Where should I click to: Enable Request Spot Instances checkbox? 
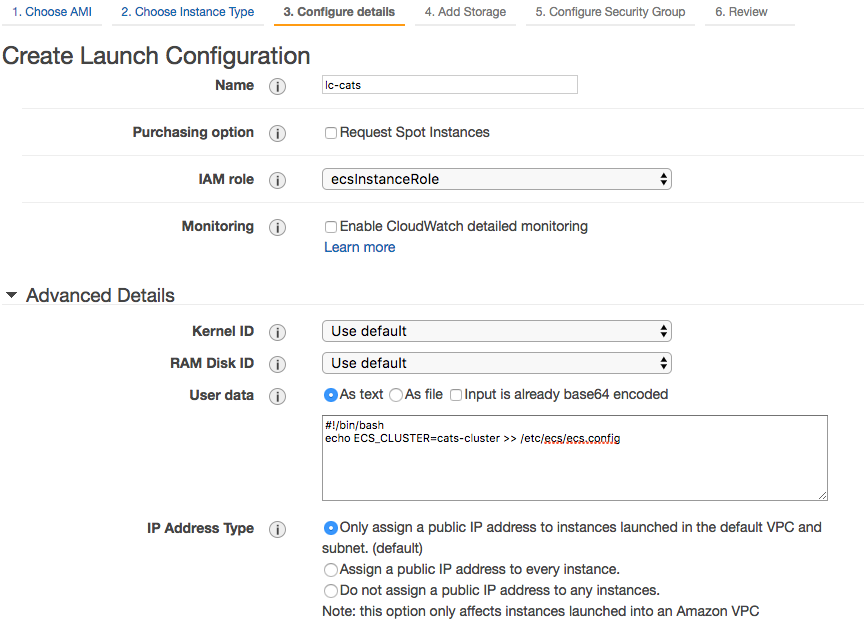click(331, 133)
